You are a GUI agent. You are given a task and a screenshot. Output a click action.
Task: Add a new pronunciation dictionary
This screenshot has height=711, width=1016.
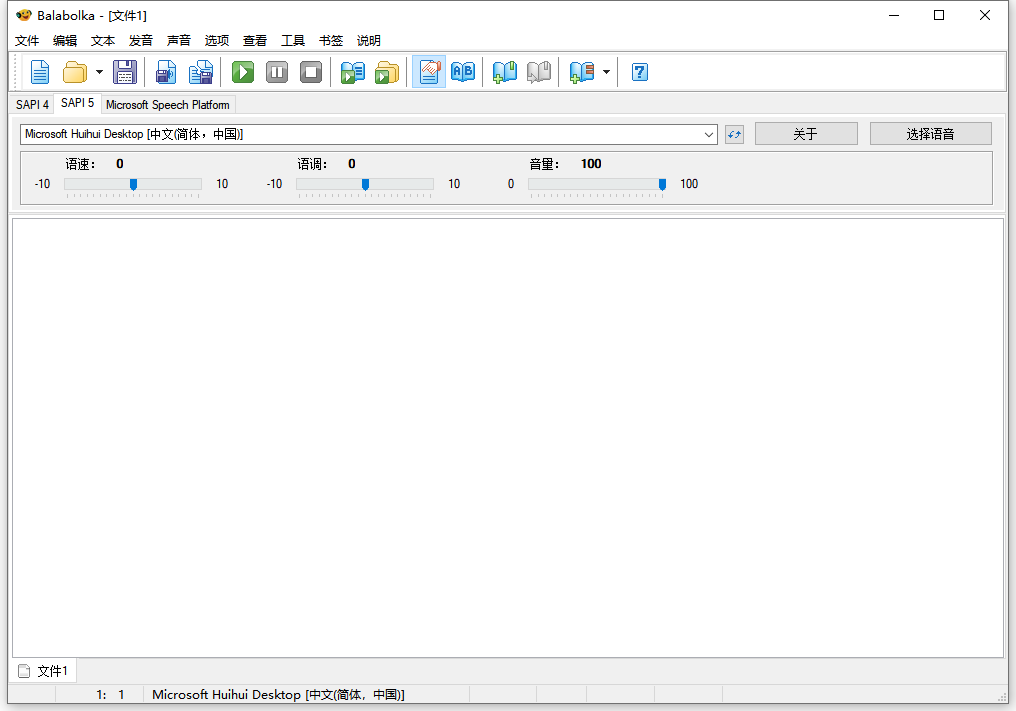tap(504, 71)
